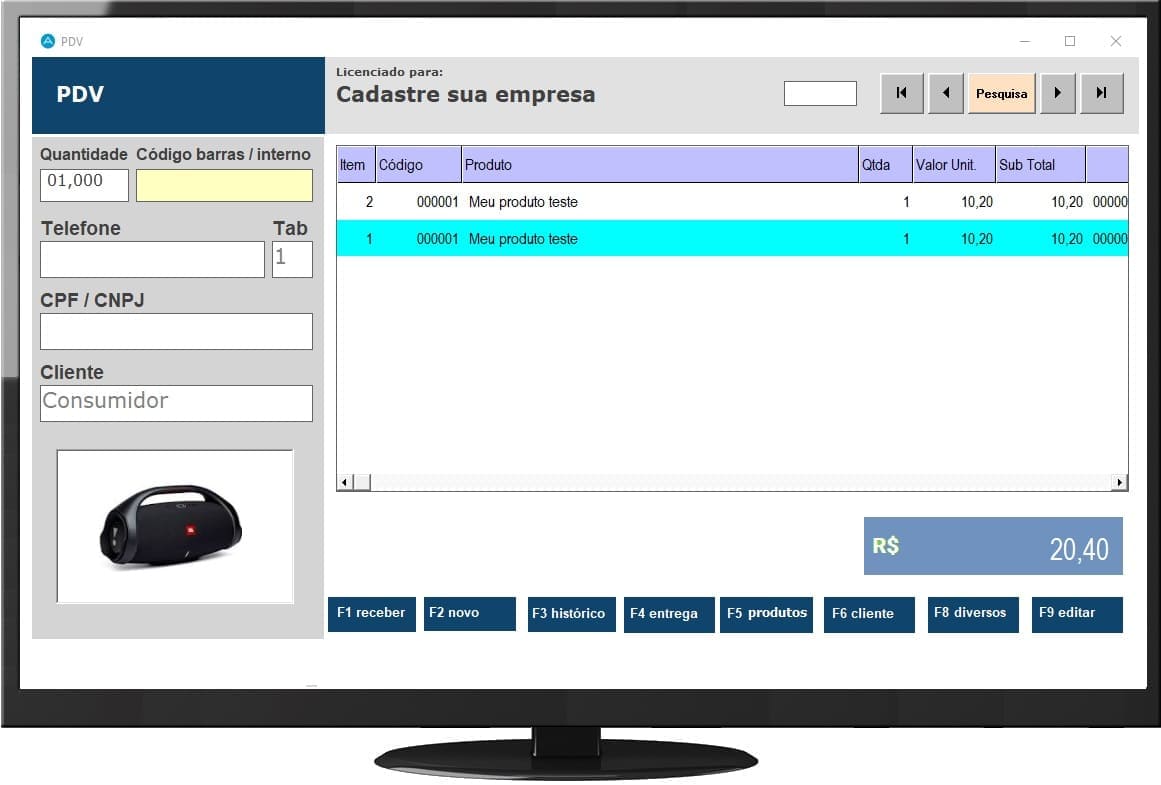Click the PDV app icon in title bar
This screenshot has width=1161, height=785.
(47, 41)
